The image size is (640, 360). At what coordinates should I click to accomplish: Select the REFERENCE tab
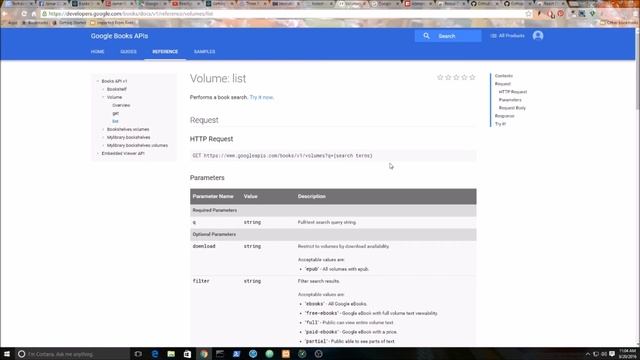point(165,52)
